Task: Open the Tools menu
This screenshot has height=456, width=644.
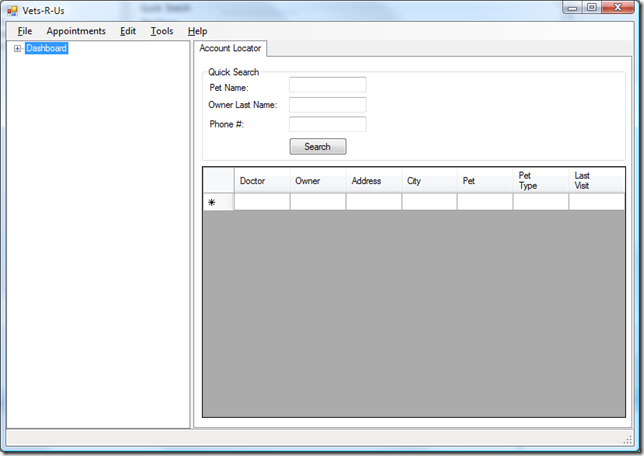Action: [x=162, y=31]
